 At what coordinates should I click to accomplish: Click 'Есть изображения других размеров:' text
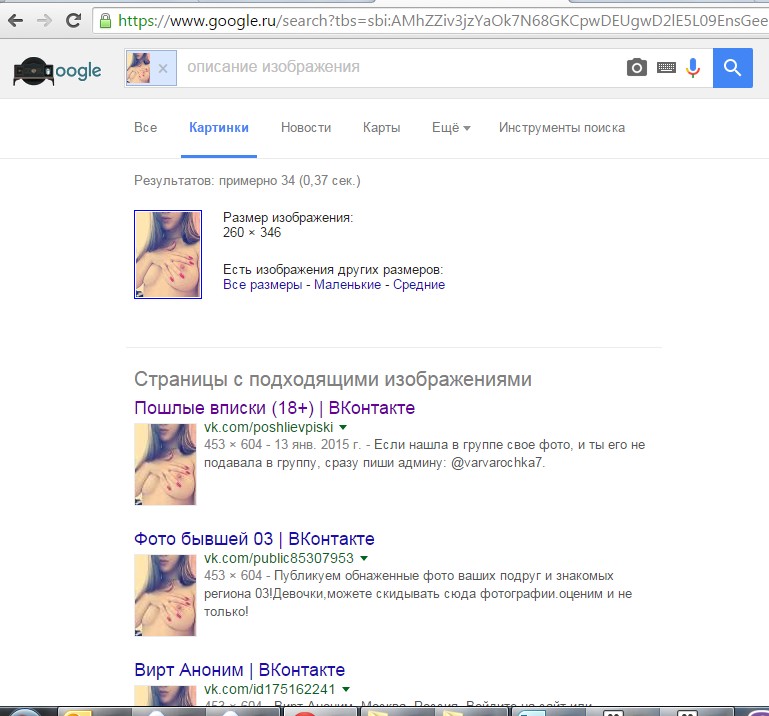pos(333,269)
